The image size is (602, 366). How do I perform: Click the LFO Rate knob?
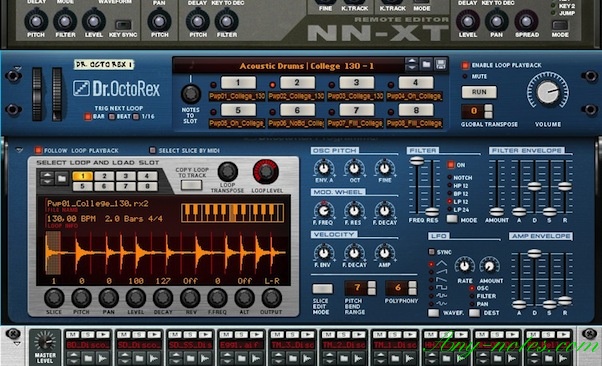464,265
